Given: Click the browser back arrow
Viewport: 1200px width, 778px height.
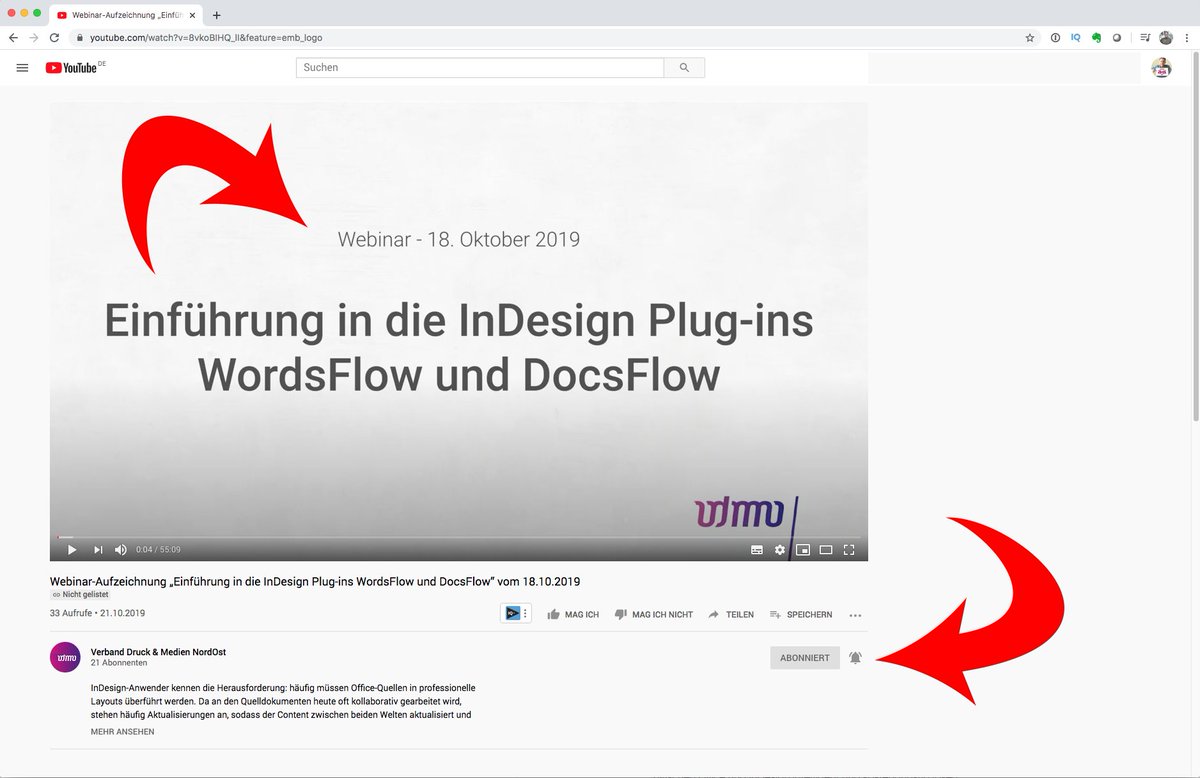Looking at the screenshot, I should point(13,37).
